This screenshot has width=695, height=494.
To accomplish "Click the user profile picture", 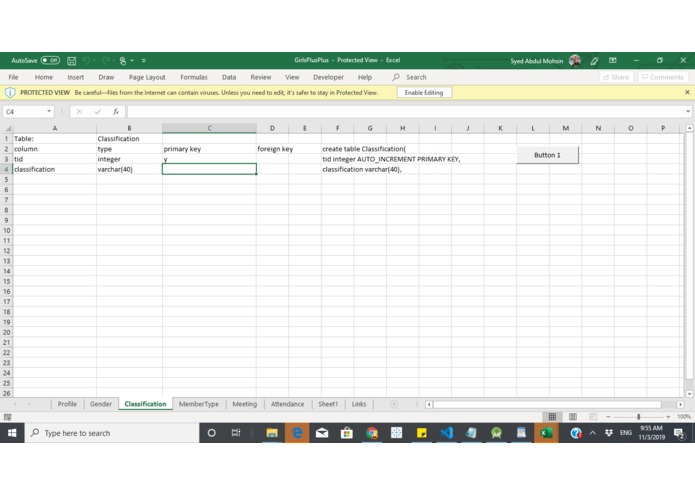I will (575, 61).
